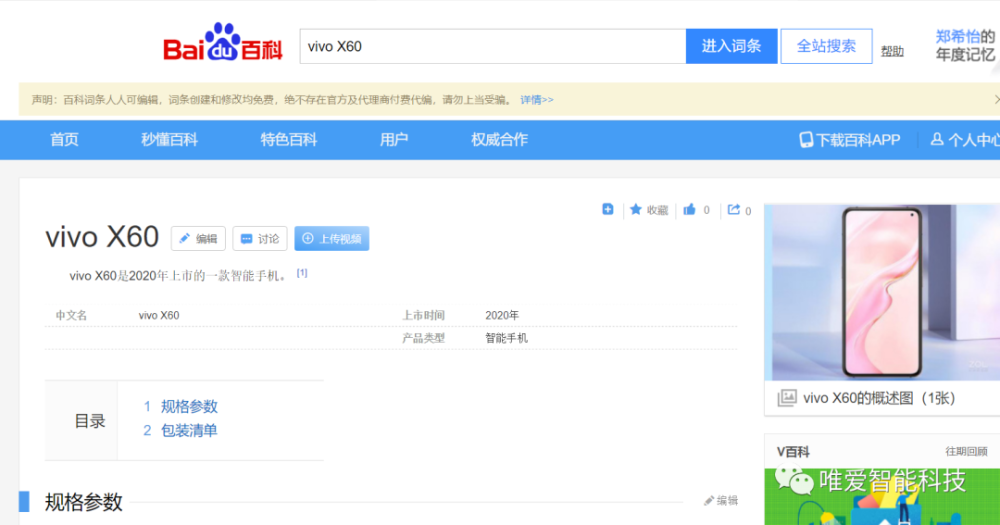The width and height of the screenshot is (1000, 525).
Task: Open the vivo X60 phone overview image
Action: click(x=882, y=292)
